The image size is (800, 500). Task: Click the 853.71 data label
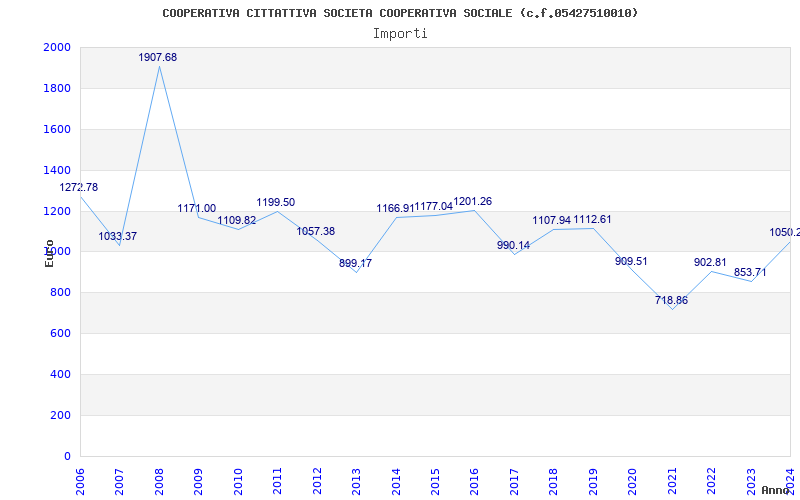pos(750,272)
